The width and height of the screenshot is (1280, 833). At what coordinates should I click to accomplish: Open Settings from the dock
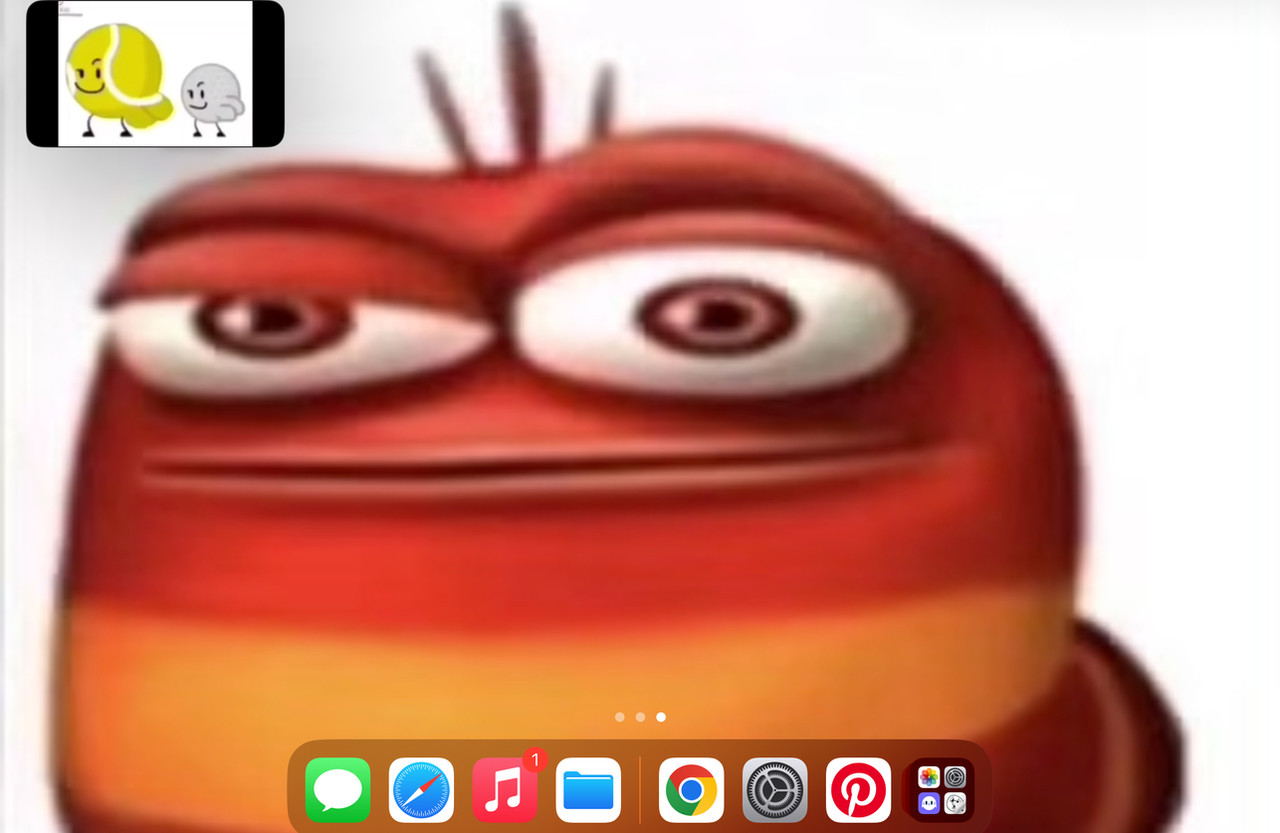(x=775, y=790)
